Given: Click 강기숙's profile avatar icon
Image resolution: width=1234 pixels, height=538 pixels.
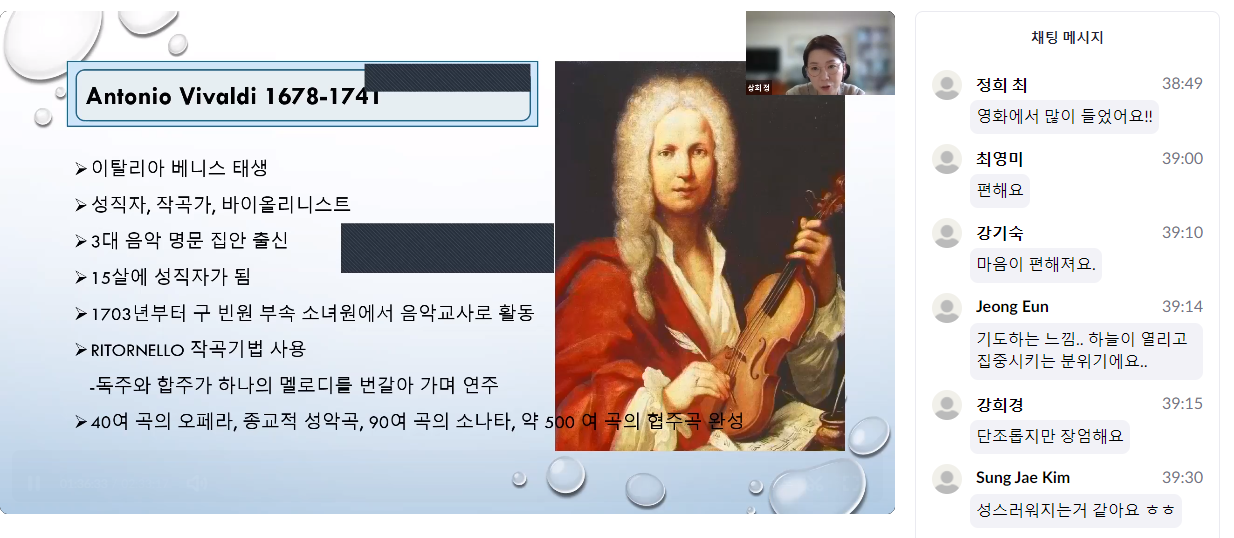Looking at the screenshot, I should coord(947,234).
